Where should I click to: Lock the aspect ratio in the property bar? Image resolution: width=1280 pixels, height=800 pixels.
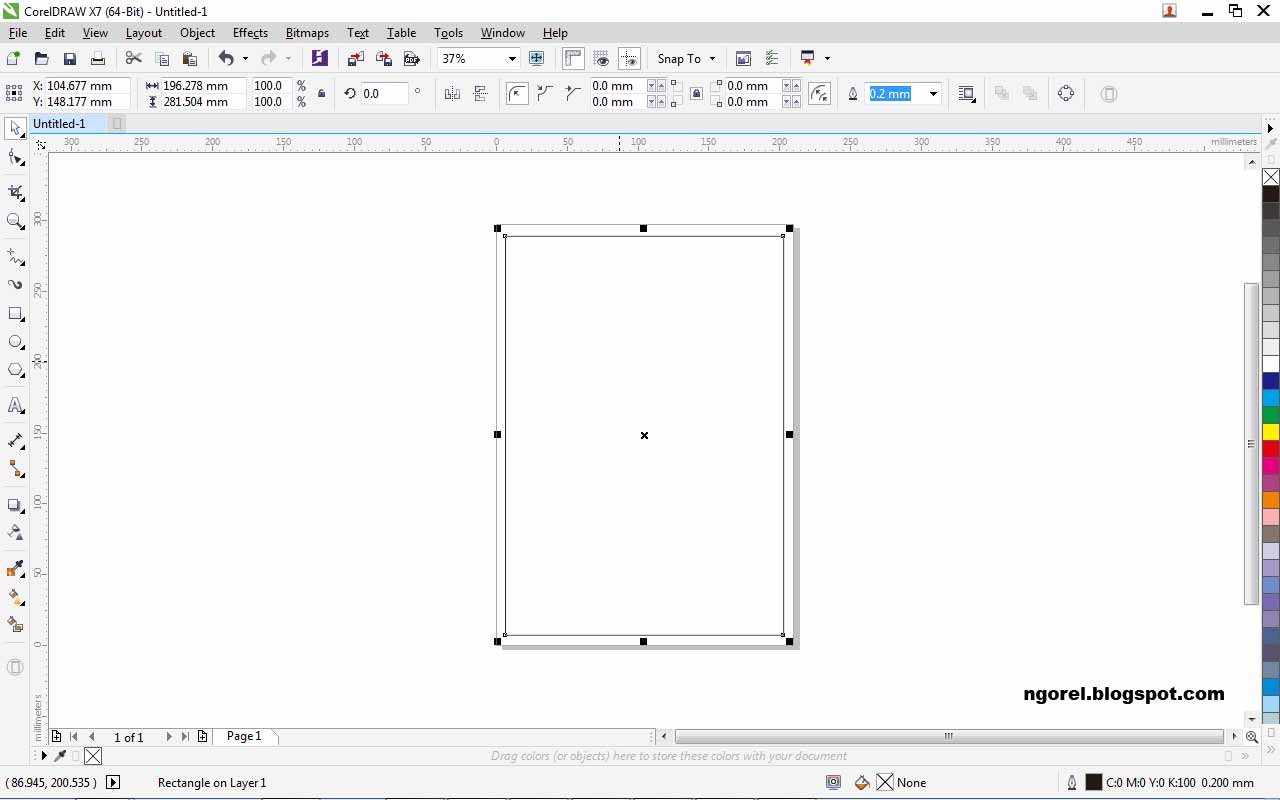click(x=320, y=94)
